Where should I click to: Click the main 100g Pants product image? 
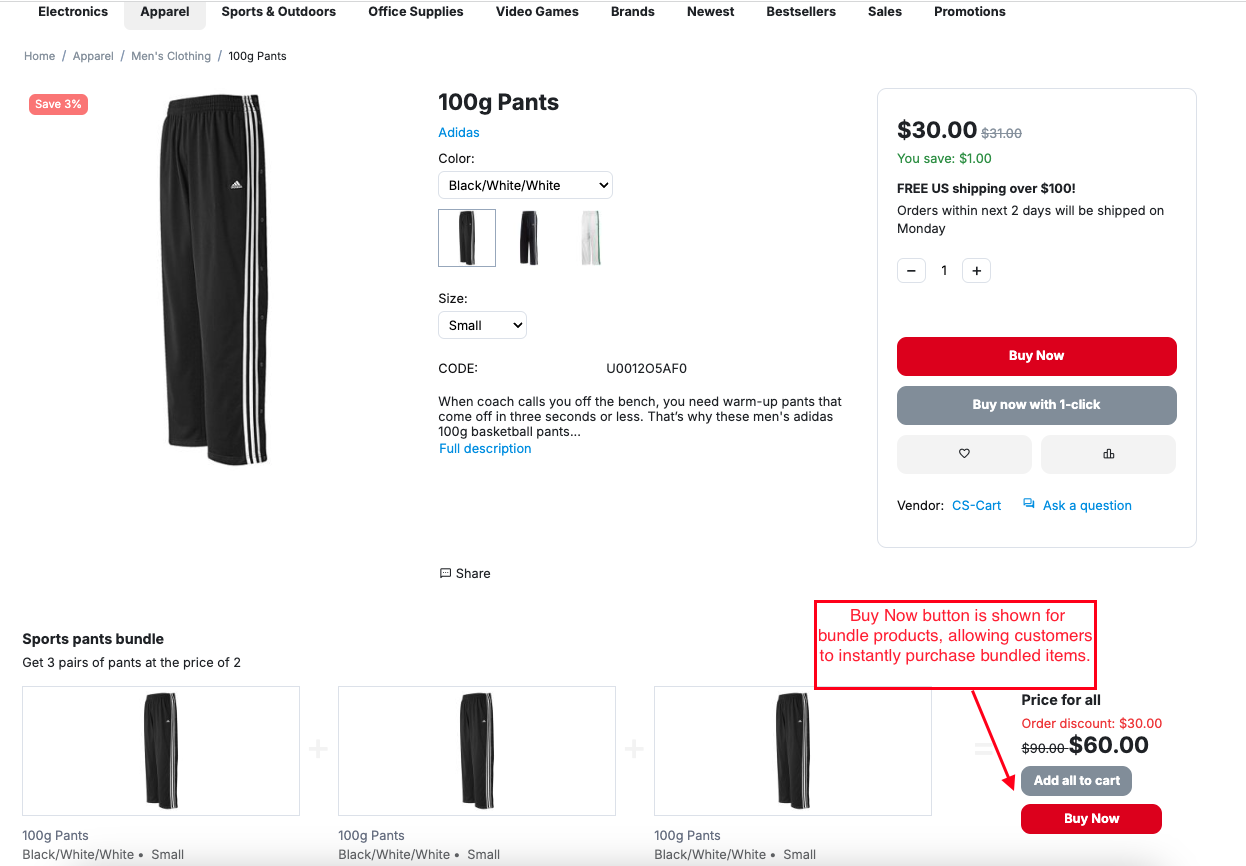point(214,281)
